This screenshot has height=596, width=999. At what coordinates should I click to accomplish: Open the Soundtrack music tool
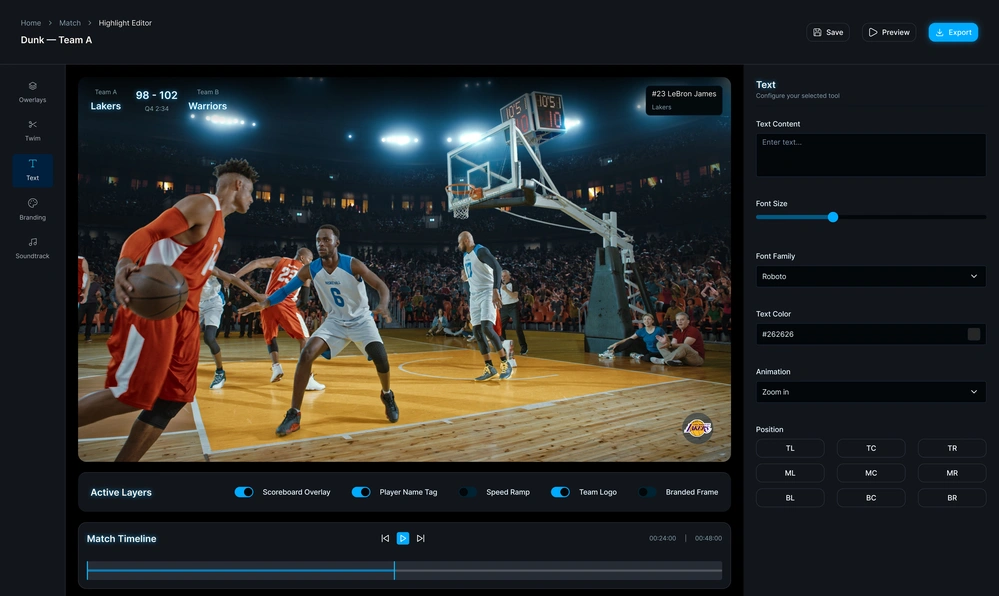coord(32,242)
